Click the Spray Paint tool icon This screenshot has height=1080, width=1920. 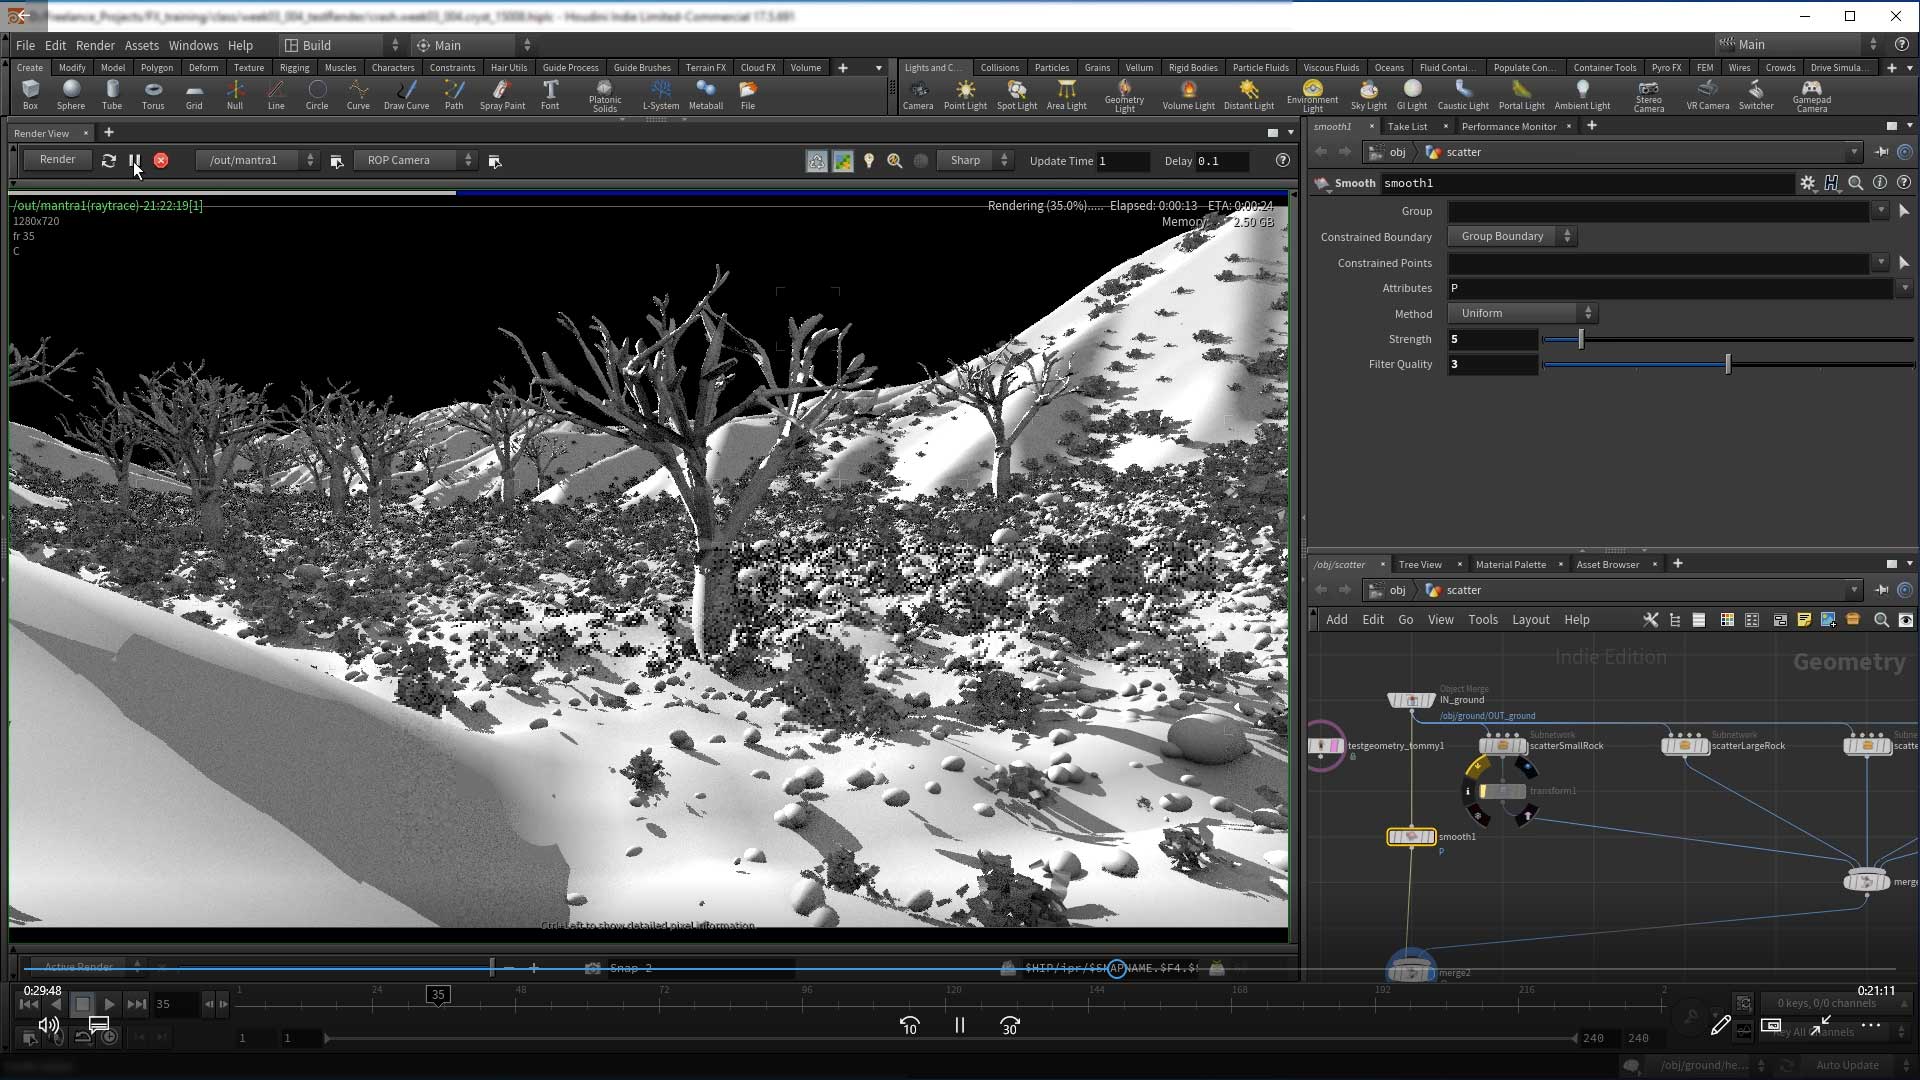[502, 94]
